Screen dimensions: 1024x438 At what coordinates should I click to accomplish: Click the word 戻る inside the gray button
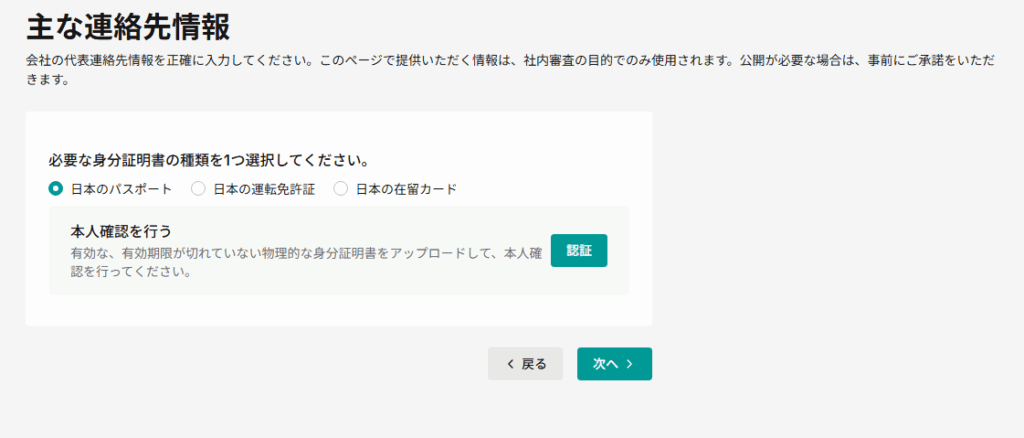(534, 364)
